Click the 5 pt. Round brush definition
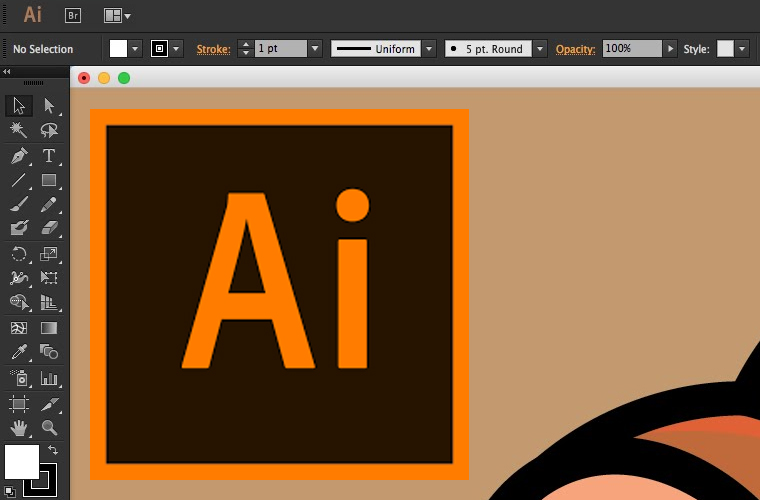760x500 pixels. point(488,48)
